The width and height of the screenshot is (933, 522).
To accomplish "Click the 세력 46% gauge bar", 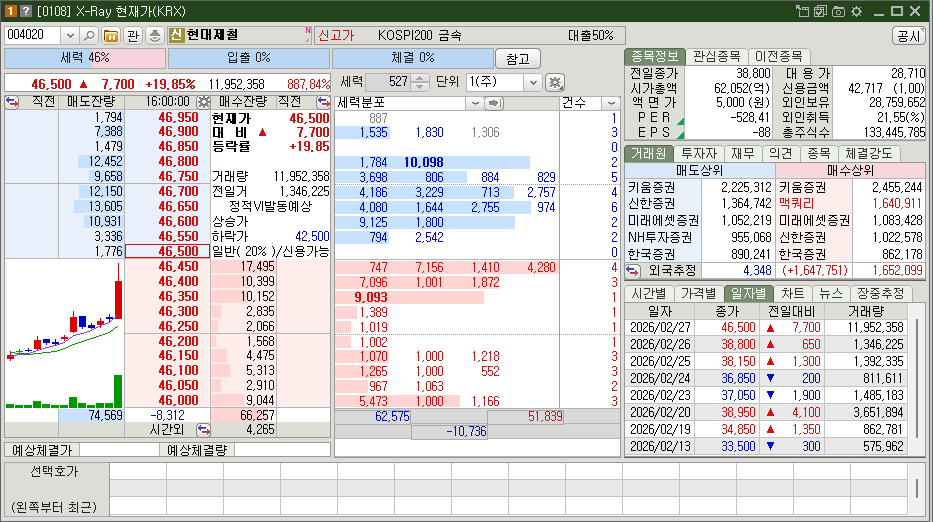I will pyautogui.click(x=85, y=58).
